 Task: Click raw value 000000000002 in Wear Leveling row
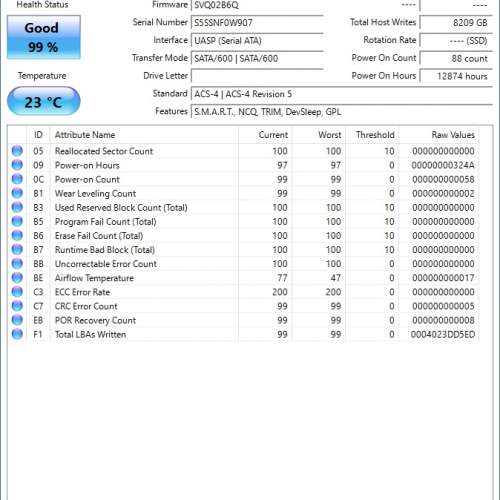point(443,193)
